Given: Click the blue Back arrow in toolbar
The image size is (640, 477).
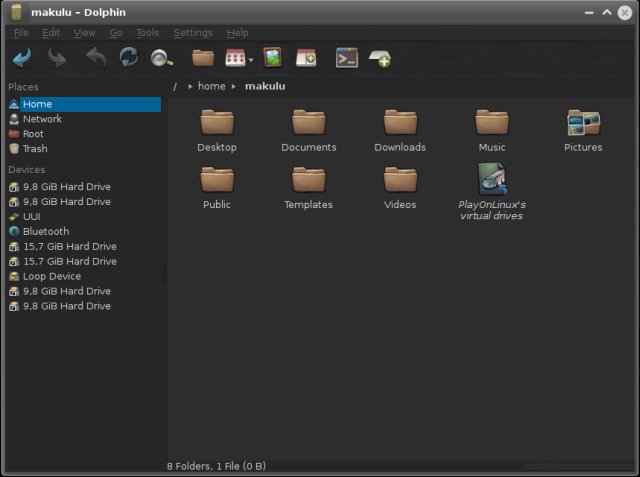Looking at the screenshot, I should pyautogui.click(x=21, y=58).
